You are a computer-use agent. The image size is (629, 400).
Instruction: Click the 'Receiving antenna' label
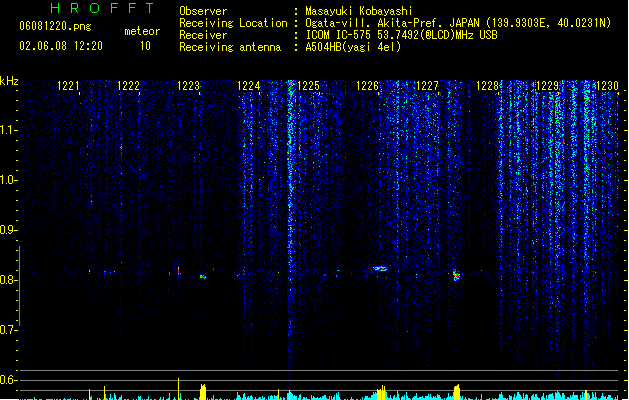click(230, 47)
